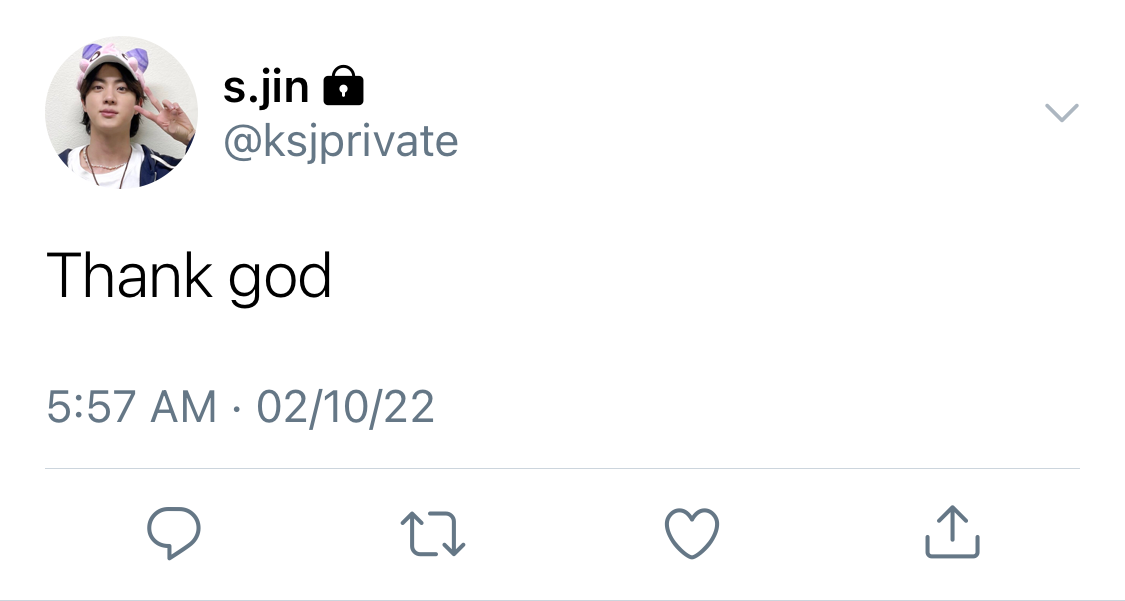The width and height of the screenshot is (1125, 601).
Task: Toggle retweet on the Thank god tweet
Action: tap(433, 534)
